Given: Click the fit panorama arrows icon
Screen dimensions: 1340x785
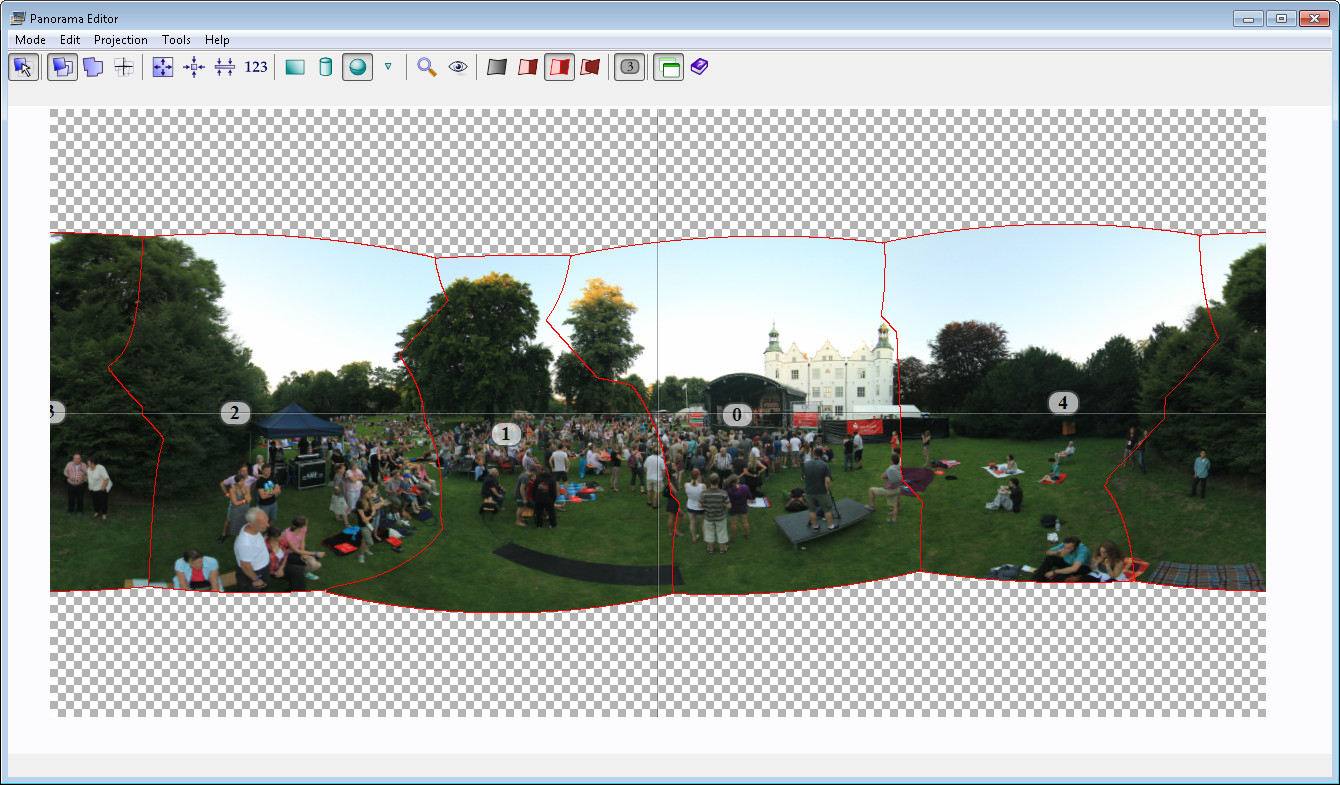Looking at the screenshot, I should [163, 67].
